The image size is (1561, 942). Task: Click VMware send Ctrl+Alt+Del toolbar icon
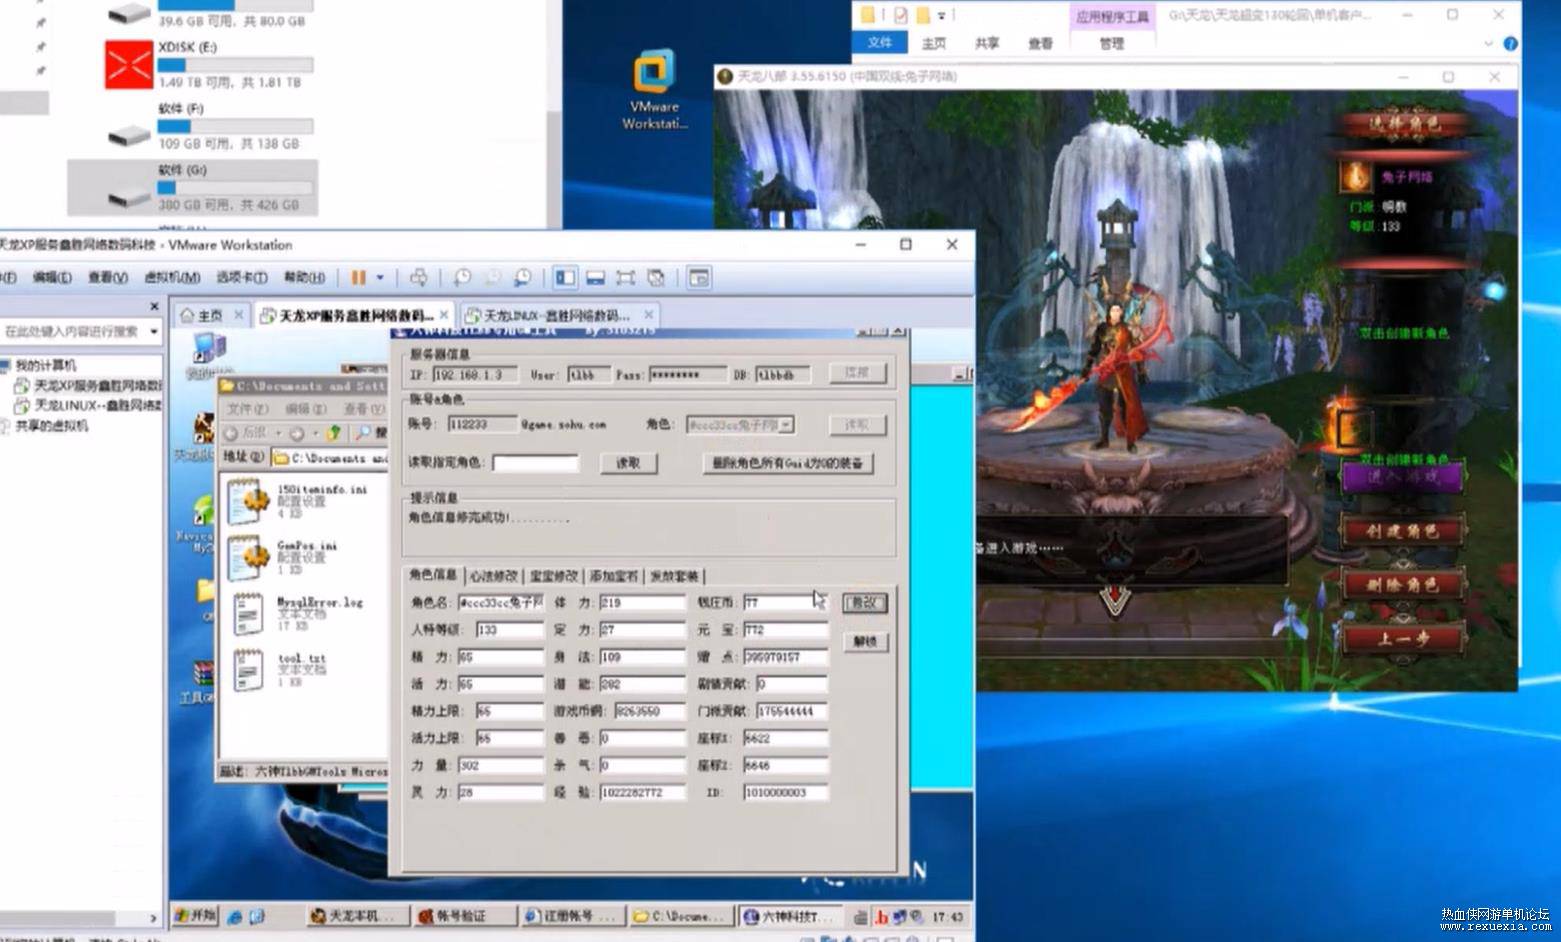[x=419, y=277]
